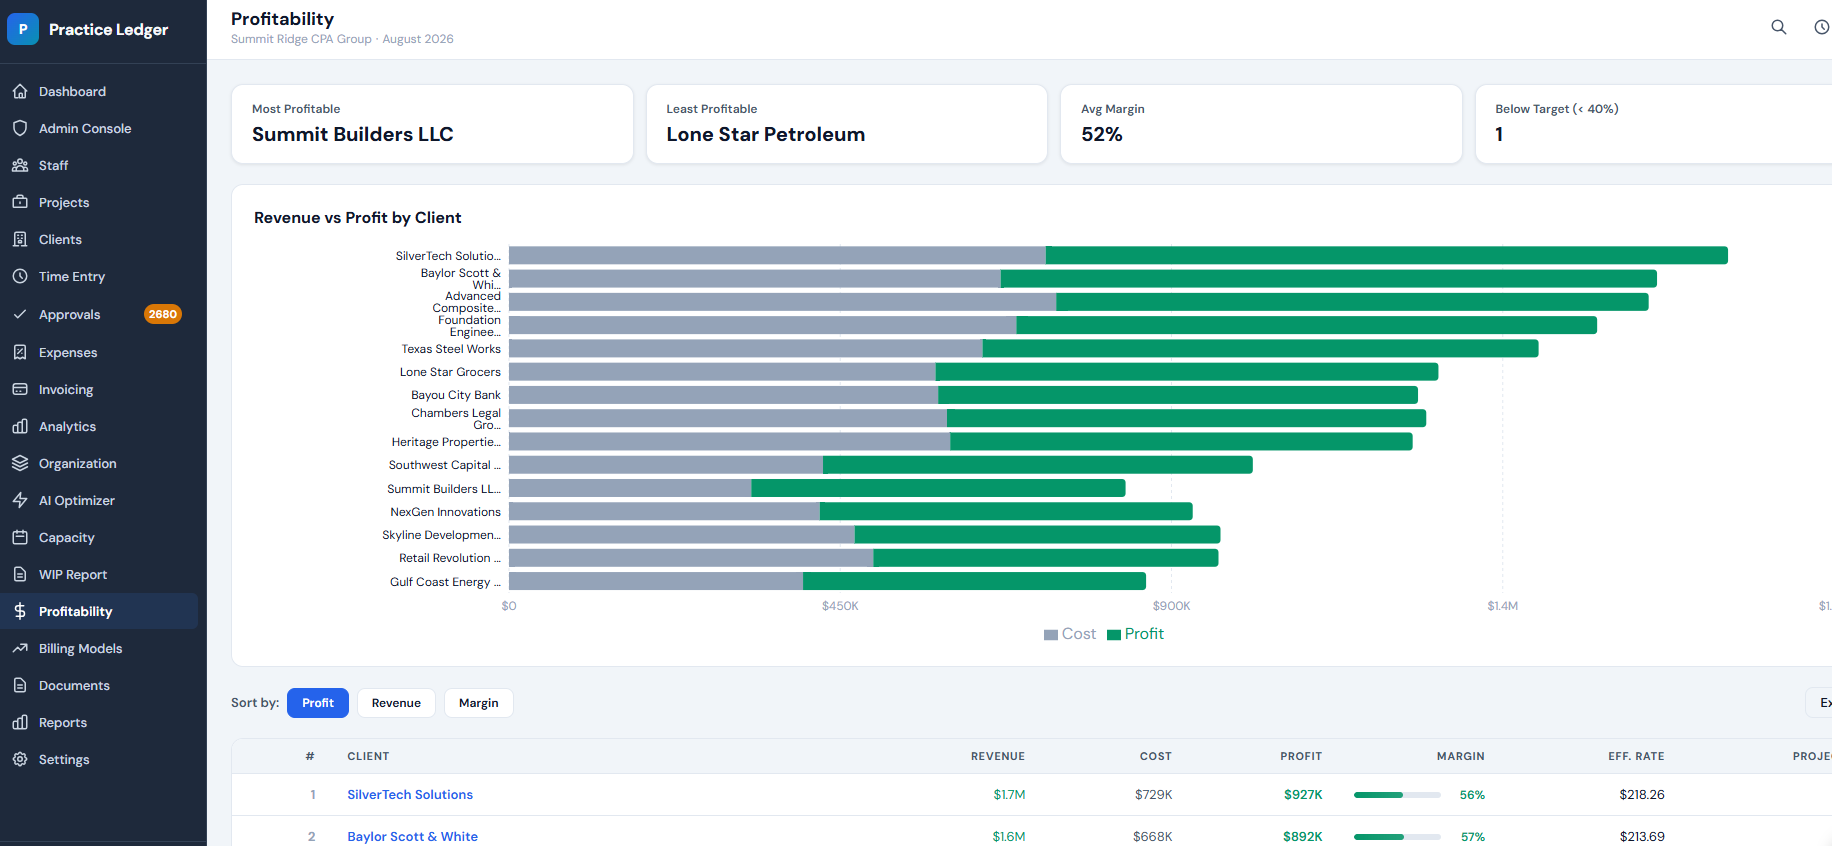Image resolution: width=1832 pixels, height=846 pixels.
Task: Click the Clients building icon
Action: coord(20,239)
